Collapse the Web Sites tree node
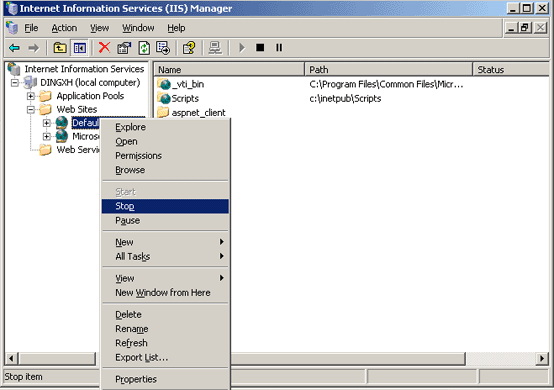The image size is (554, 390). [31, 109]
